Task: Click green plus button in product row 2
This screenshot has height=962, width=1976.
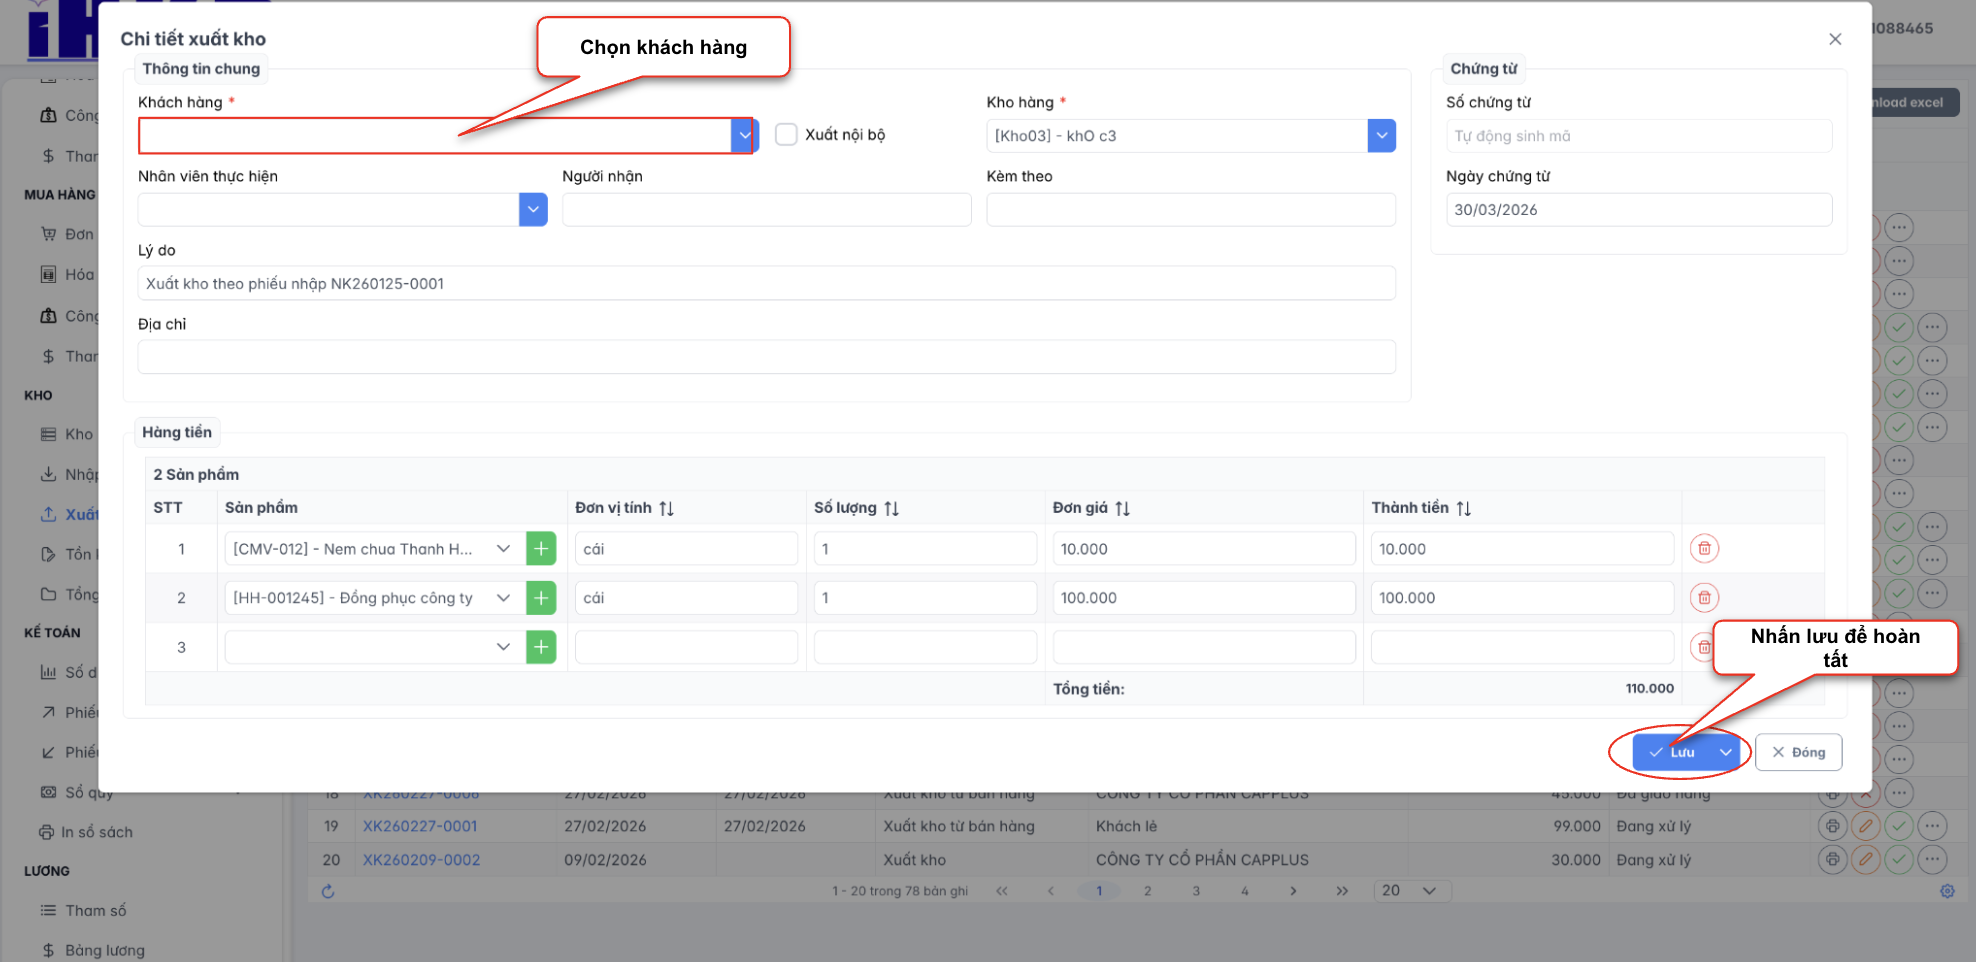Action: [x=541, y=598]
